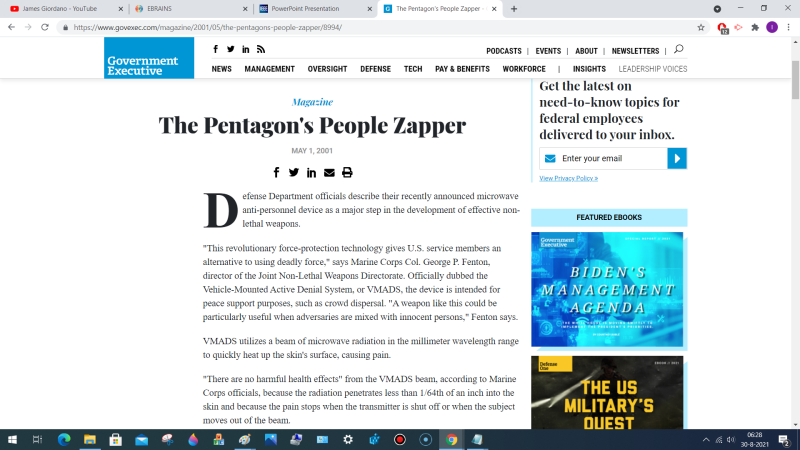Show hidden system tray icons chevron
This screenshot has height=450, width=800.
pyautogui.click(x=706, y=439)
